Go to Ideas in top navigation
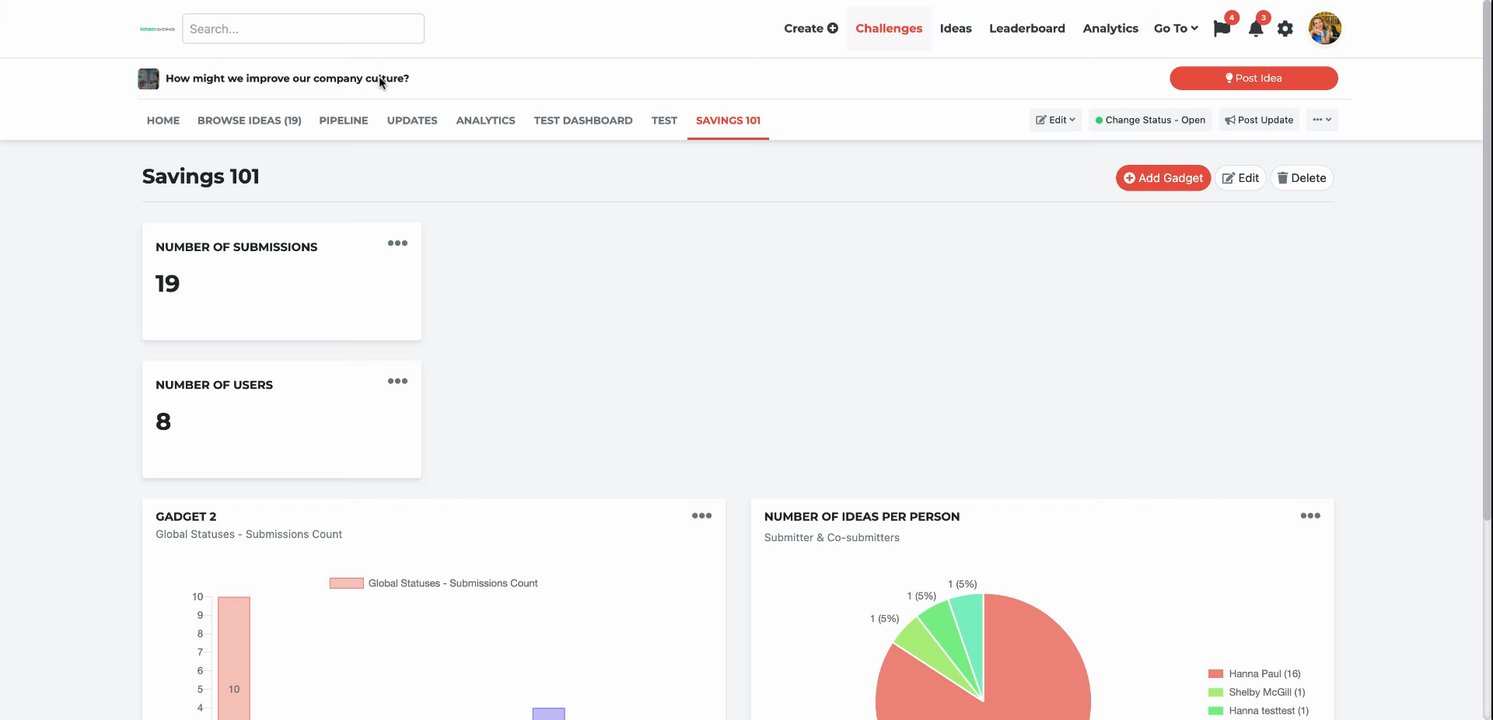 pos(956,29)
